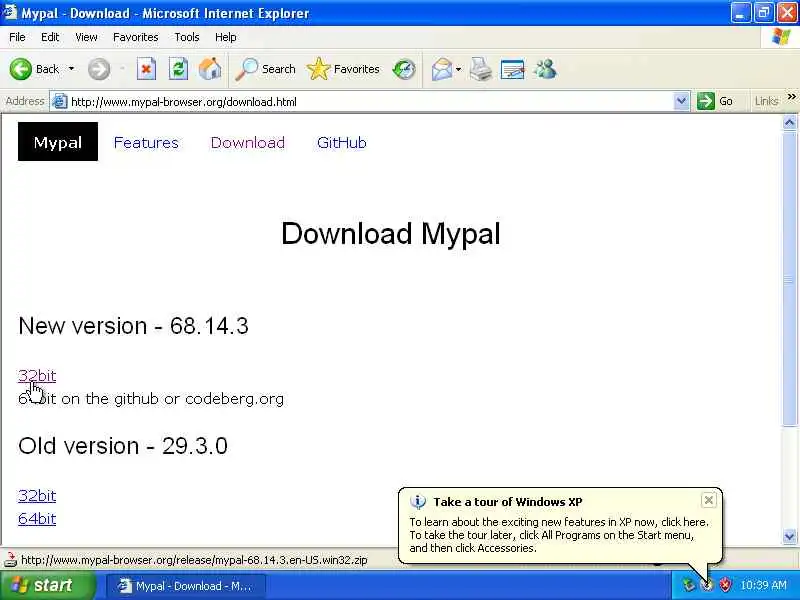800x600 pixels.
Task: Open the Windows start button
Action: [x=48, y=585]
